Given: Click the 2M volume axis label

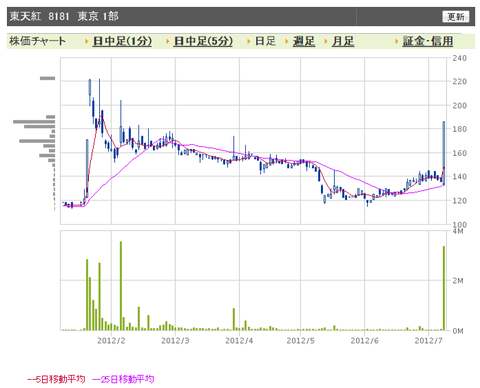Looking at the screenshot, I should pos(458,281).
